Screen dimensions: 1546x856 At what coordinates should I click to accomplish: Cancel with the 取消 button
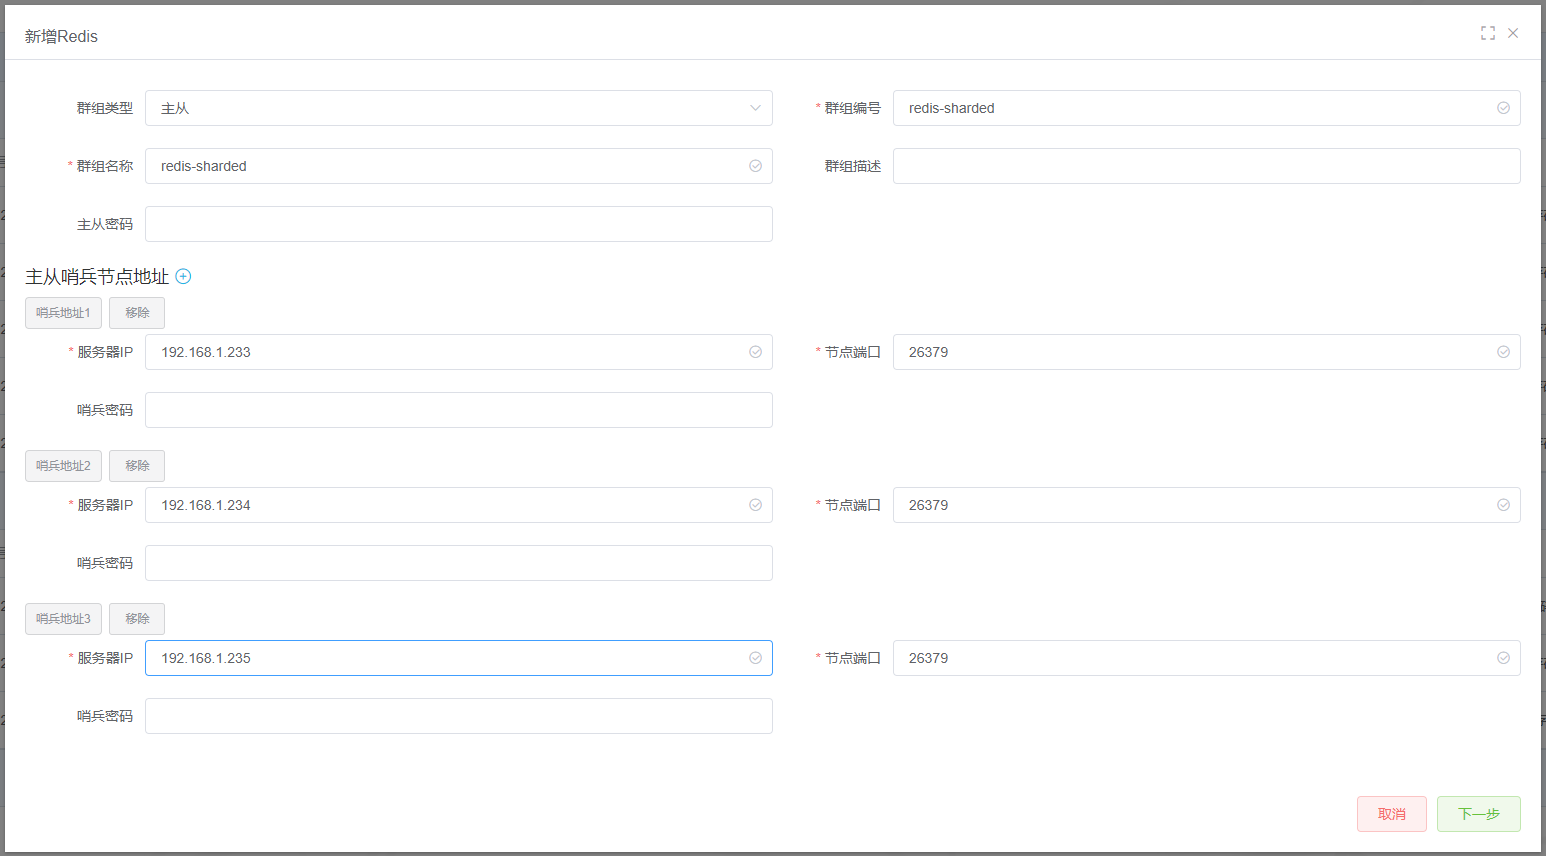[x=1392, y=814]
